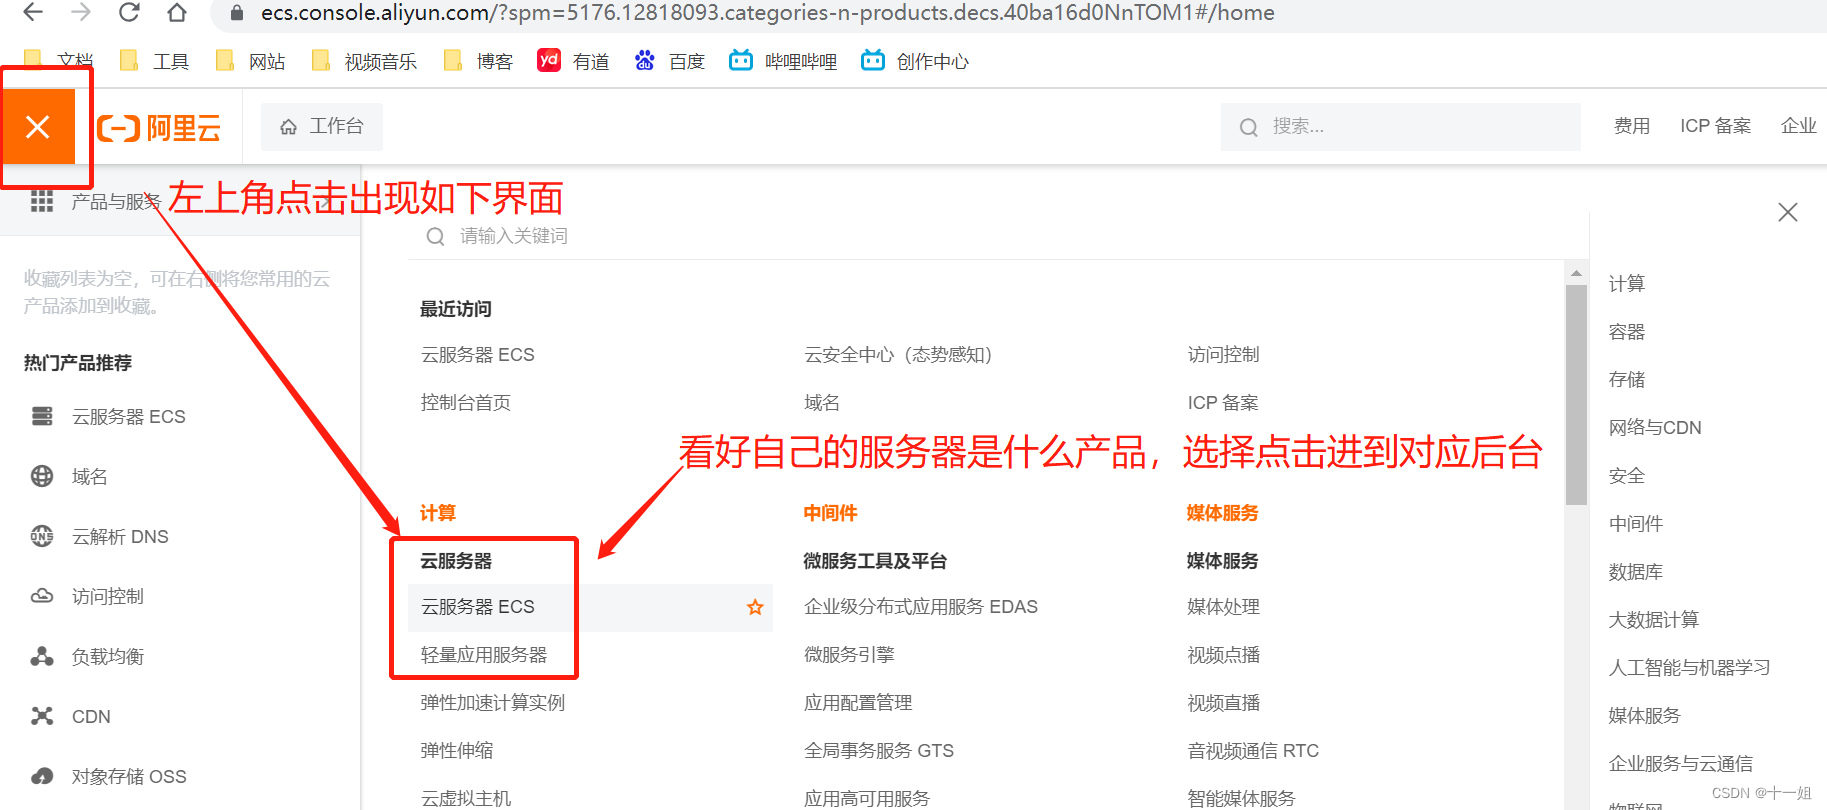
Task: Jump to 媒体服务 in right index
Action: 1645,716
